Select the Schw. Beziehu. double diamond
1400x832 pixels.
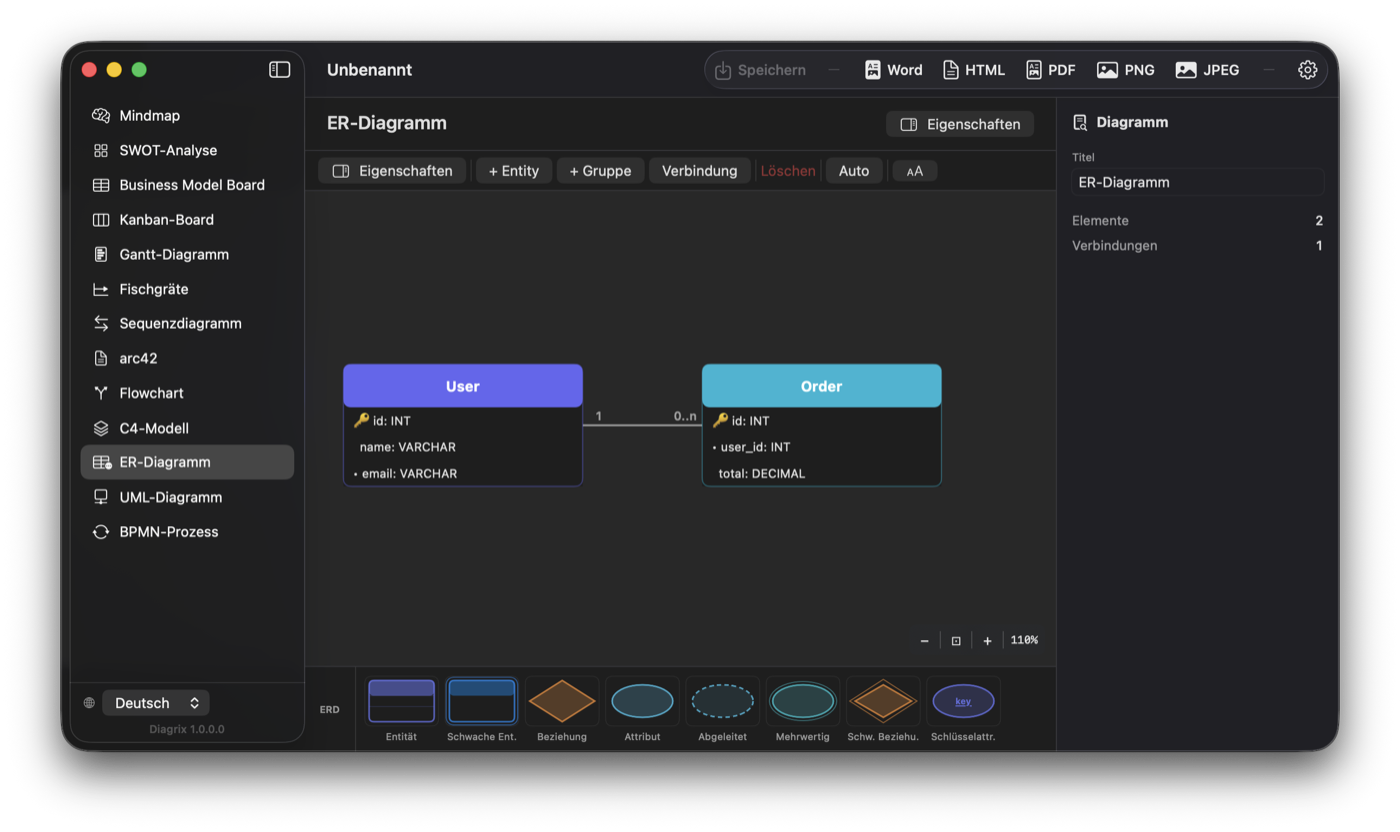[883, 701]
